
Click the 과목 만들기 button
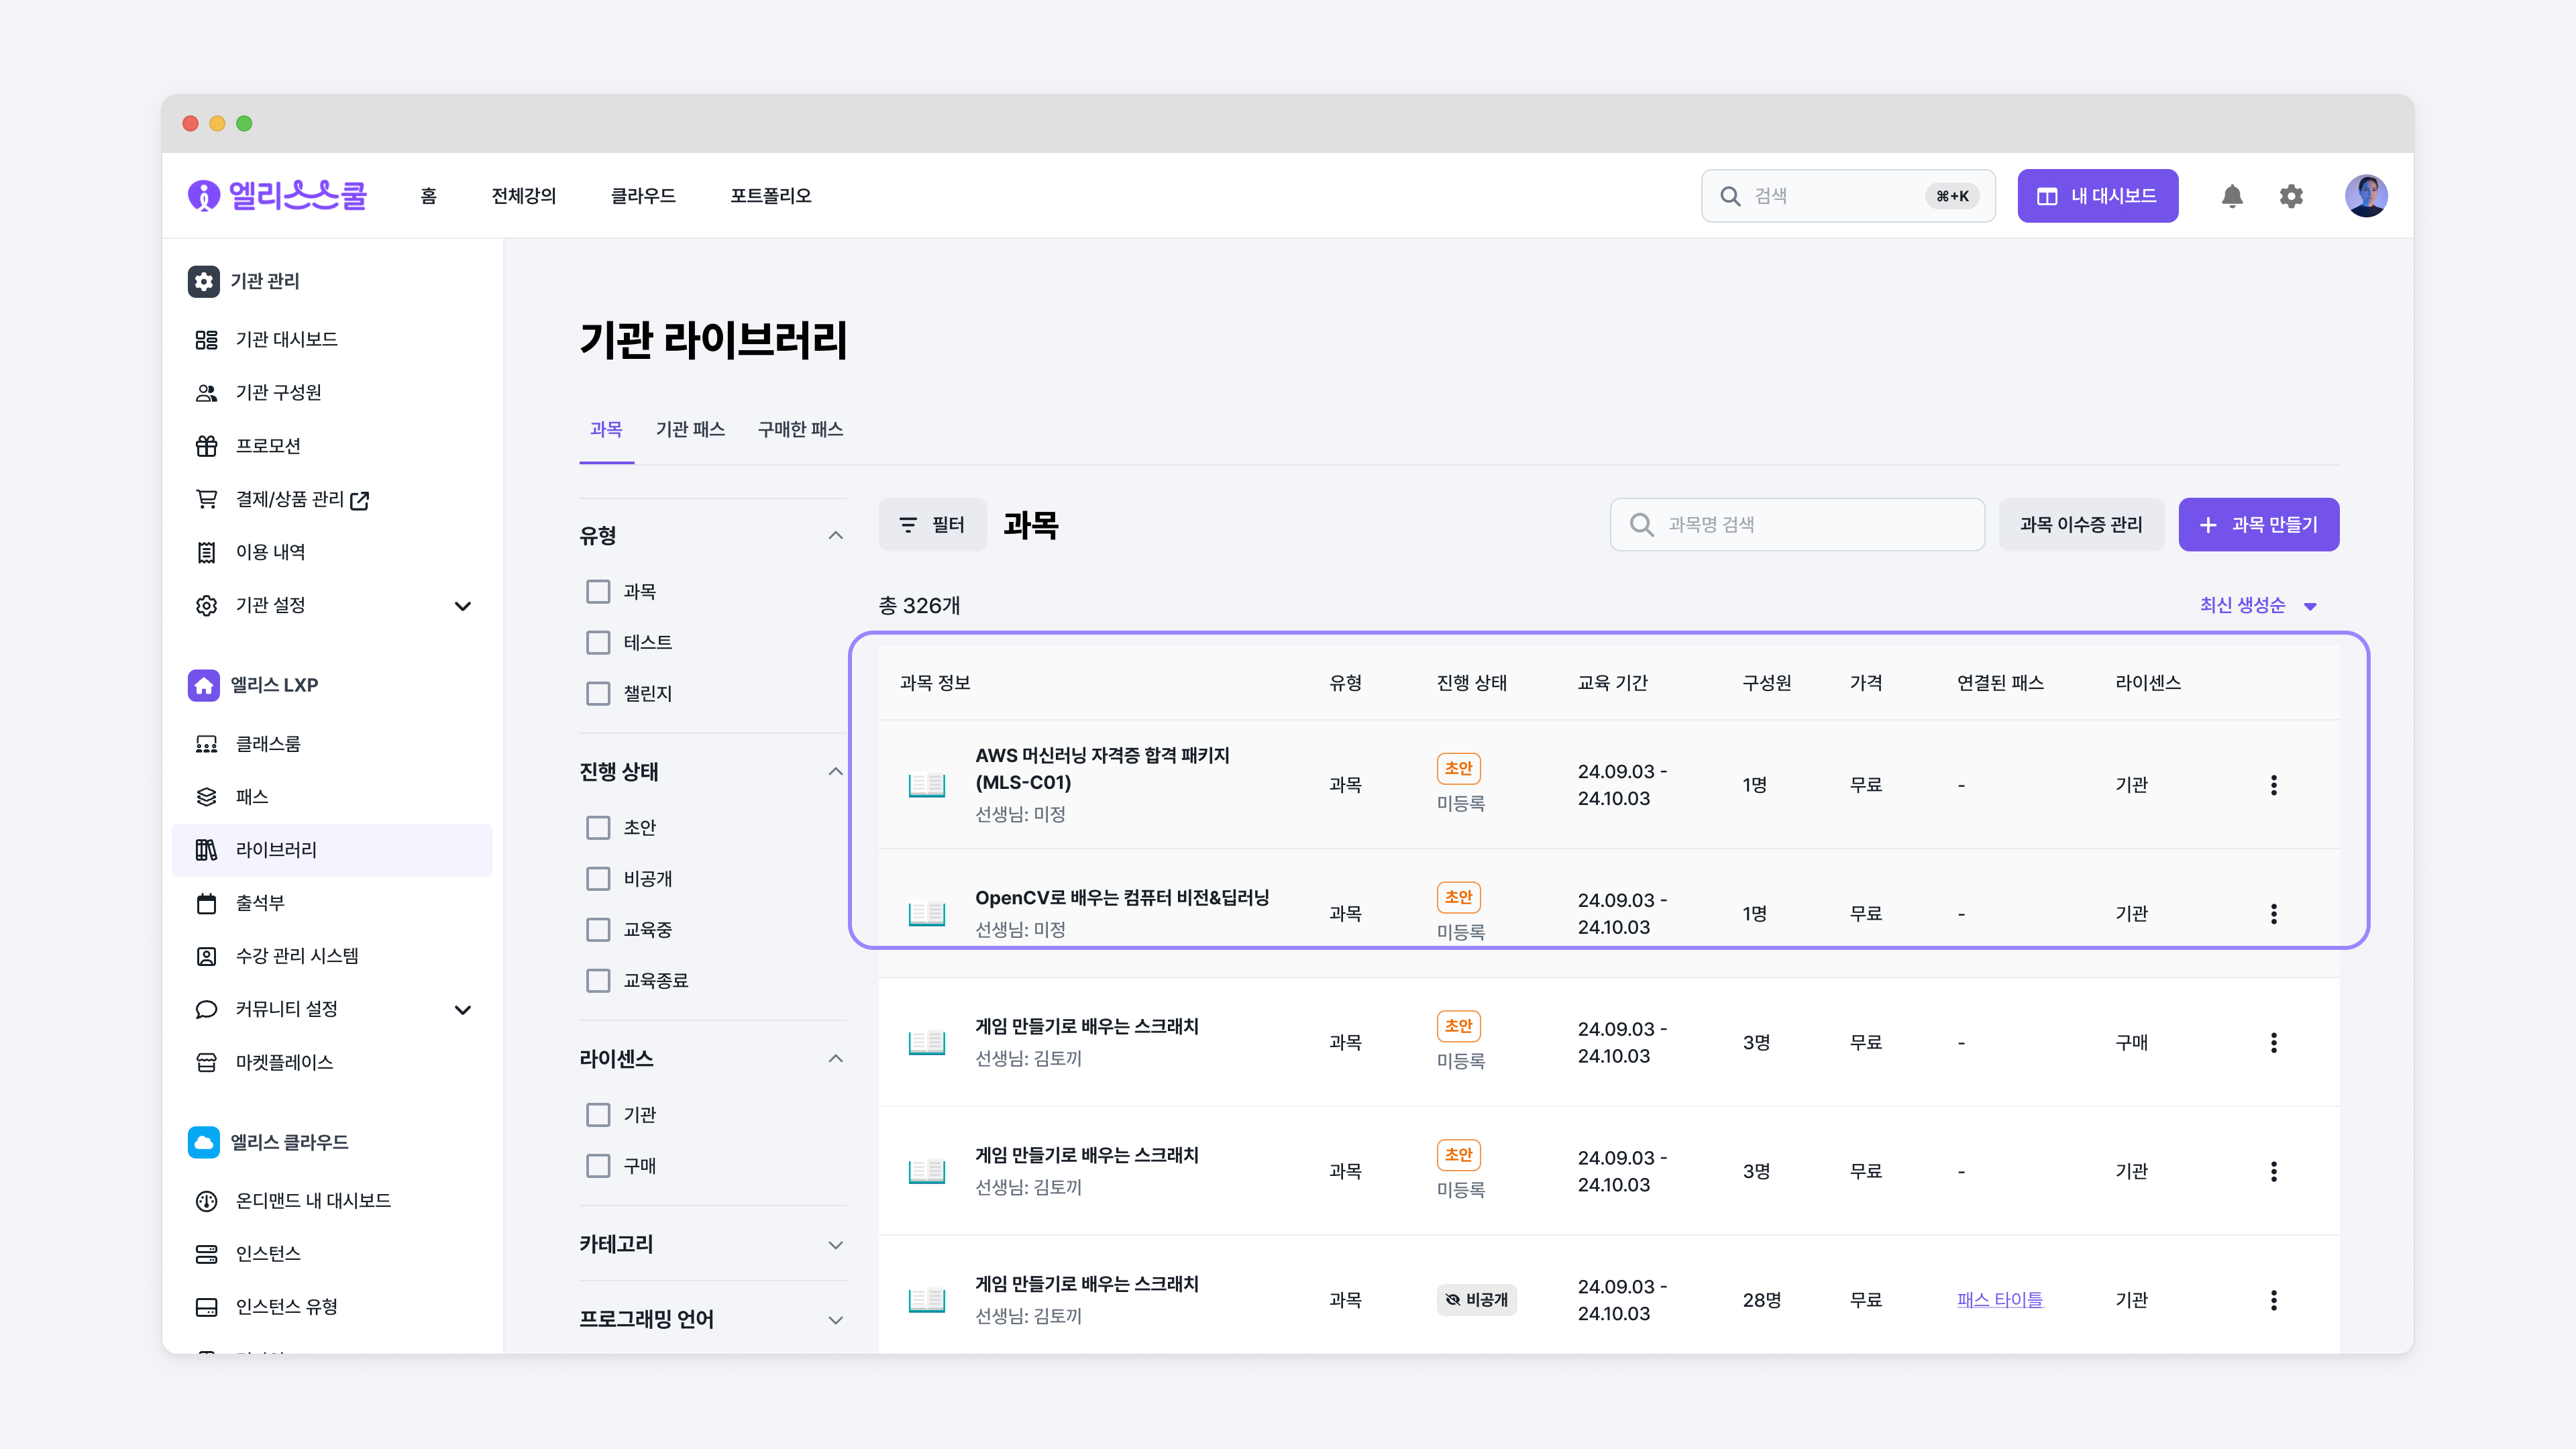tap(2258, 525)
